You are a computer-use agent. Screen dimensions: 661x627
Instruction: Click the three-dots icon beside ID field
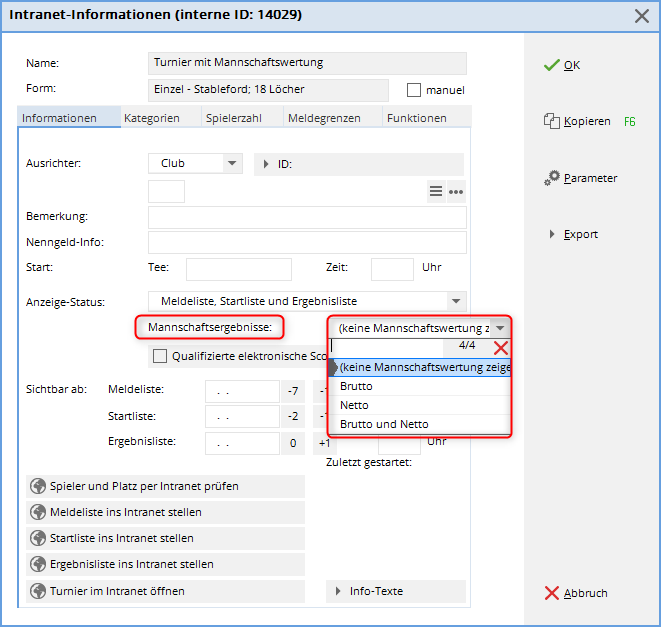tap(456, 192)
